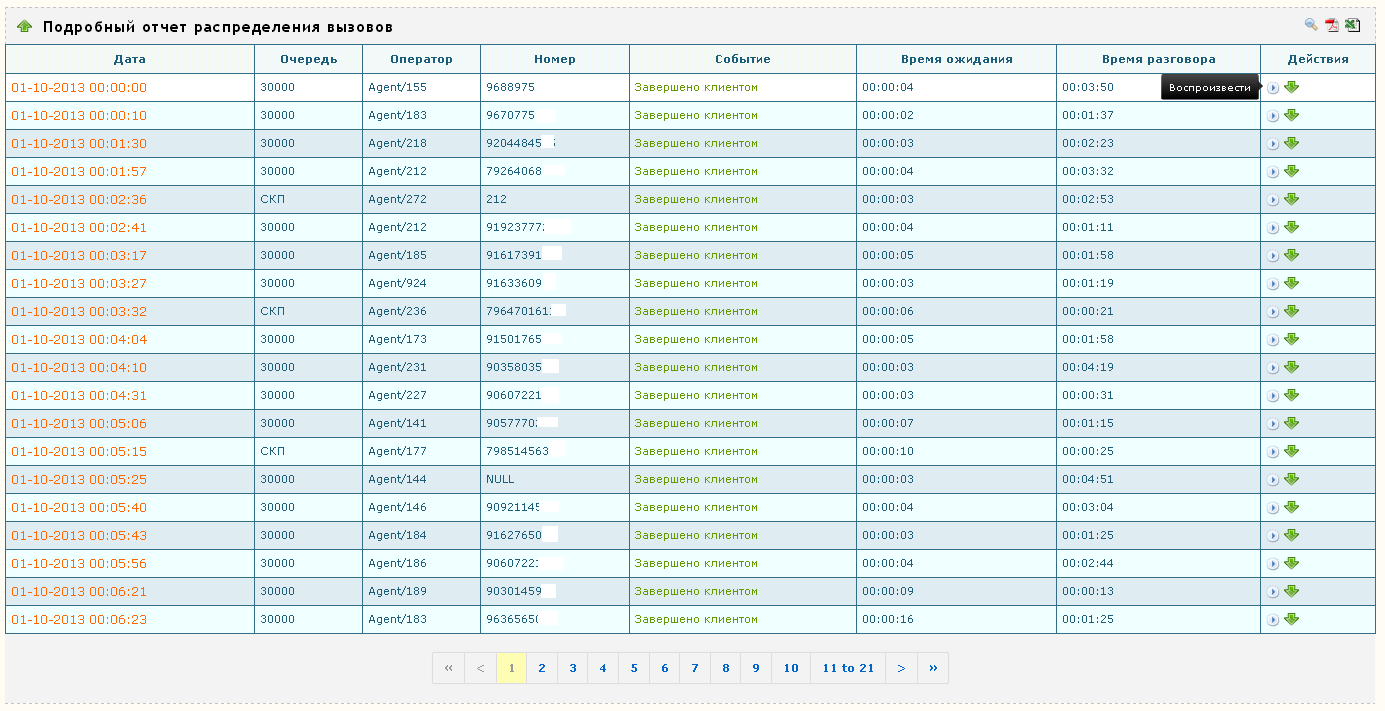
Task: Play recording for 01-10-2013 00:03:27 call
Action: click(x=1273, y=284)
